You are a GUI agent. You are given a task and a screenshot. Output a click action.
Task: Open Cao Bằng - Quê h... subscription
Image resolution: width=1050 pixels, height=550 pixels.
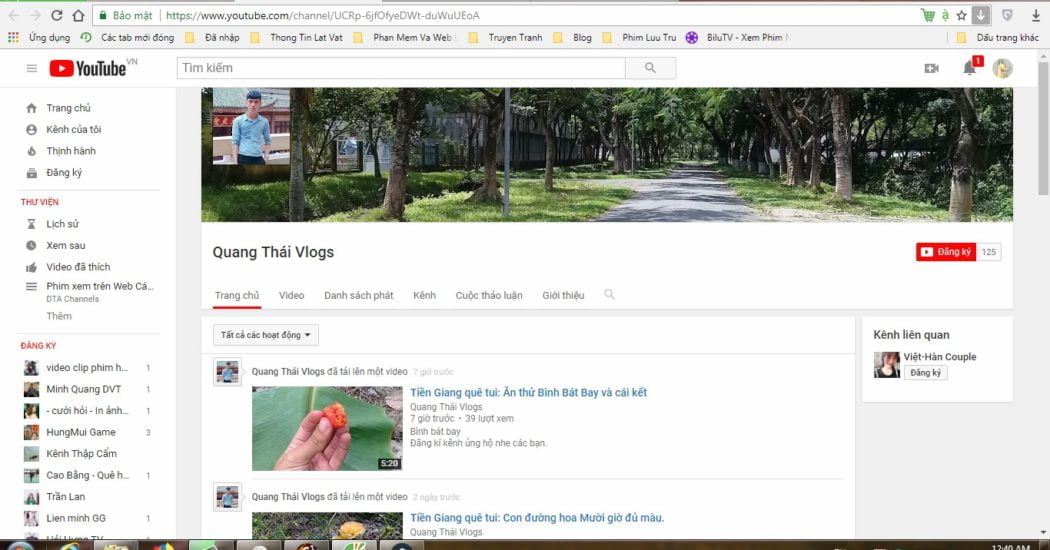pyautogui.click(x=87, y=475)
